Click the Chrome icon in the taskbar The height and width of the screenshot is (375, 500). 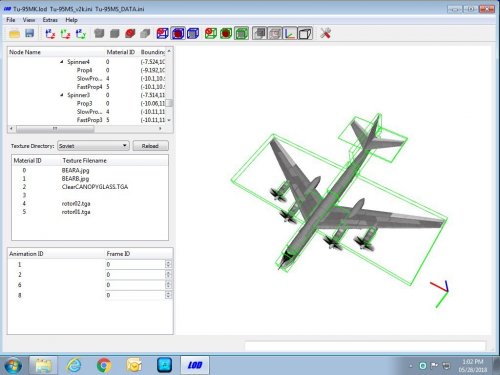tap(104, 365)
